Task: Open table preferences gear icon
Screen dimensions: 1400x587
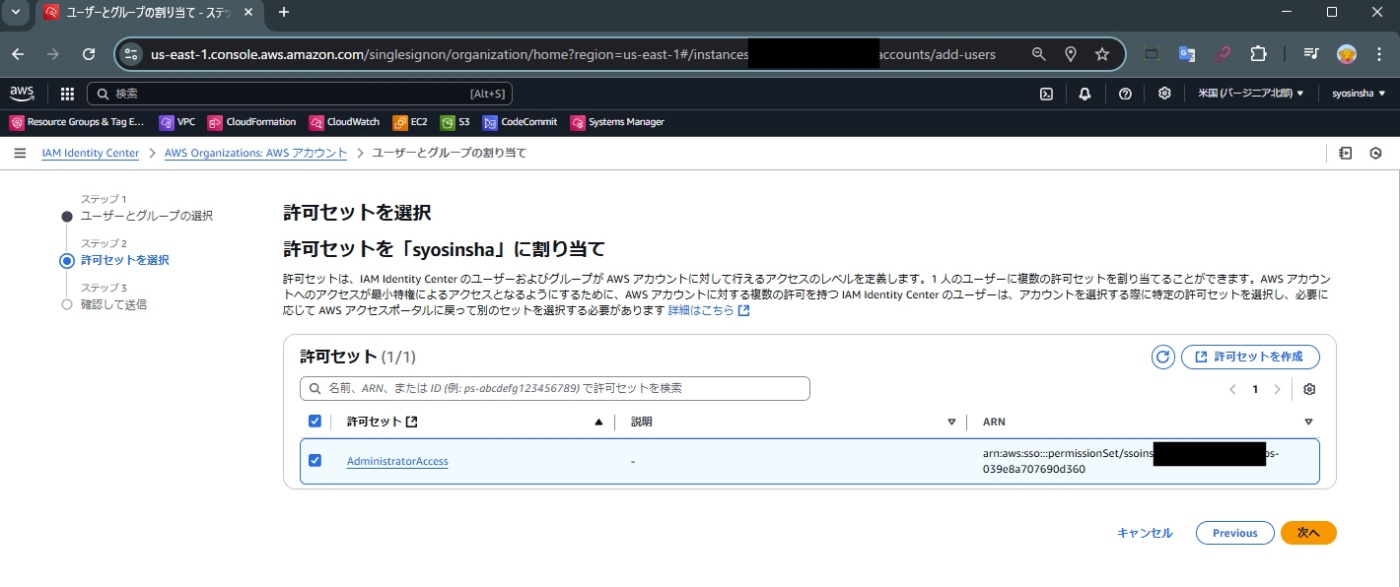Action: 1309,389
